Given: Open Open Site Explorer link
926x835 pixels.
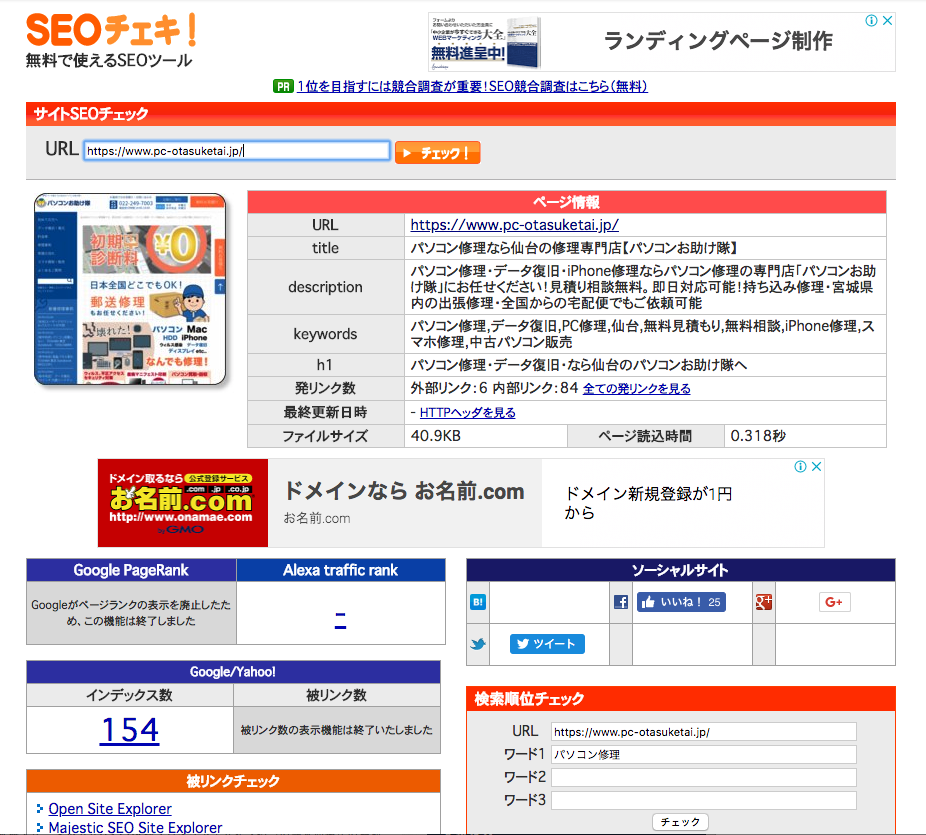Looking at the screenshot, I should [110, 808].
